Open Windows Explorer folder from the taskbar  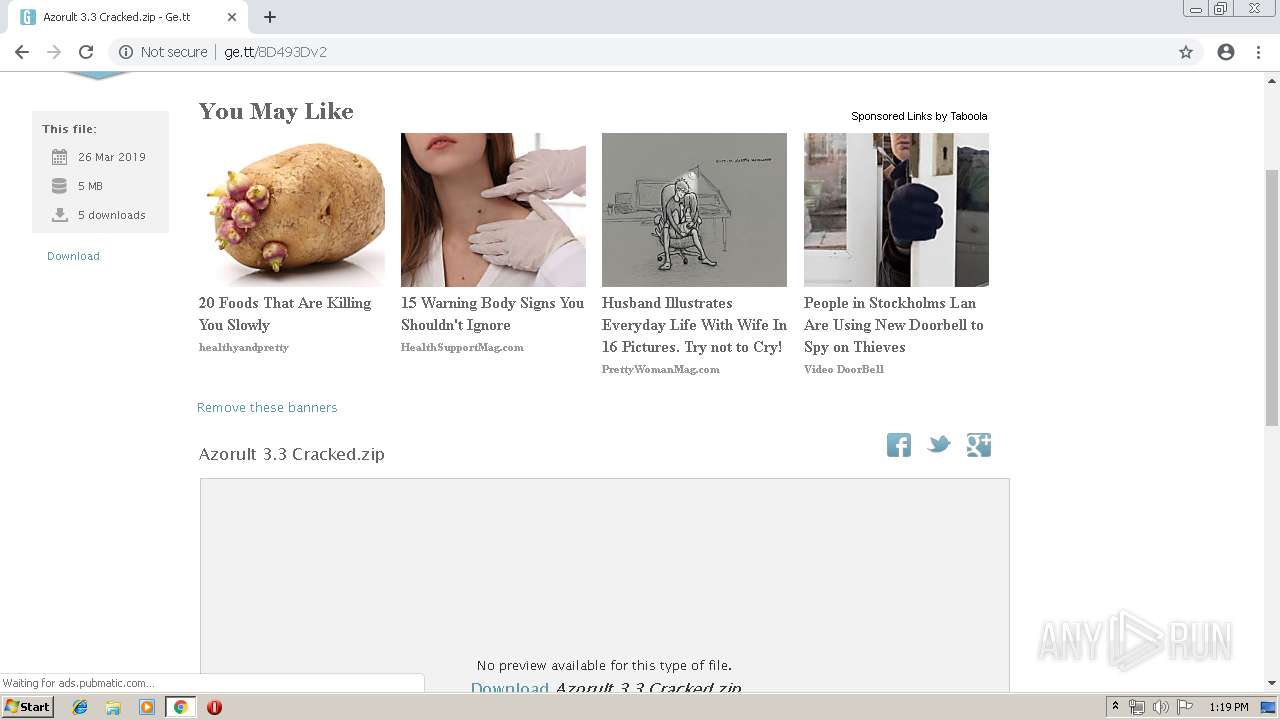pos(113,707)
